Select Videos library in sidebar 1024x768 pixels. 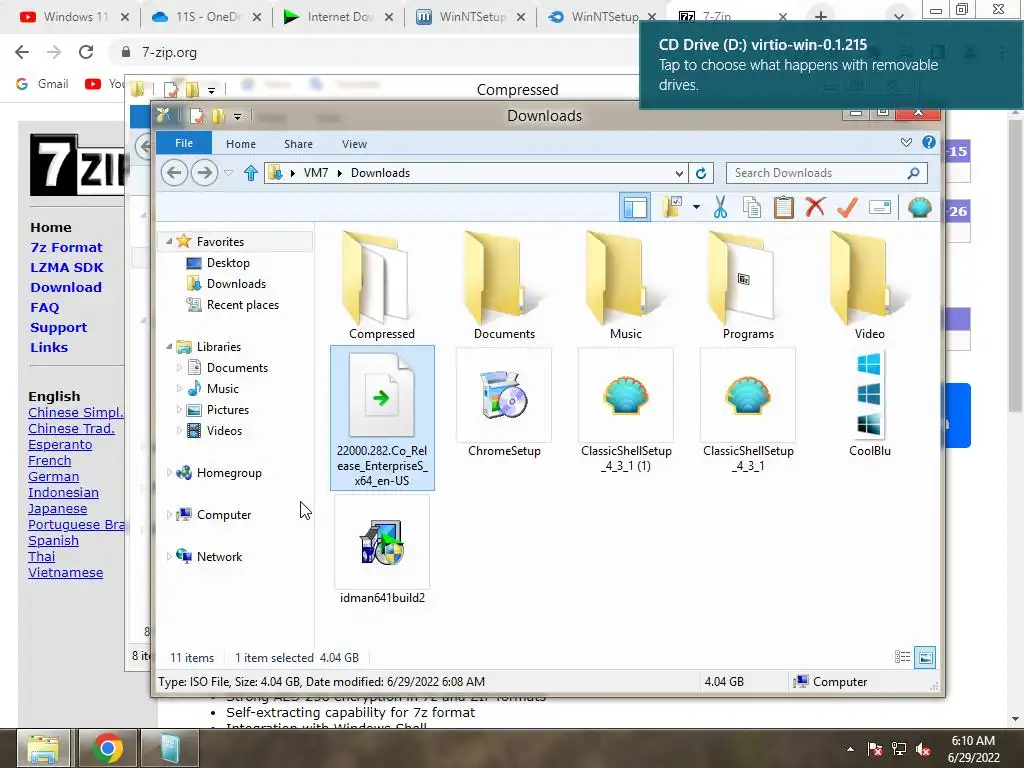[x=224, y=431]
